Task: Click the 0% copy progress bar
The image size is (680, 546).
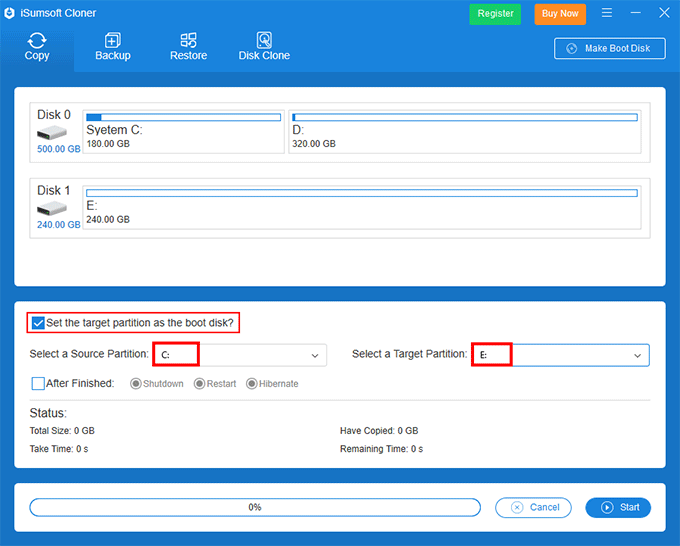Action: point(255,507)
